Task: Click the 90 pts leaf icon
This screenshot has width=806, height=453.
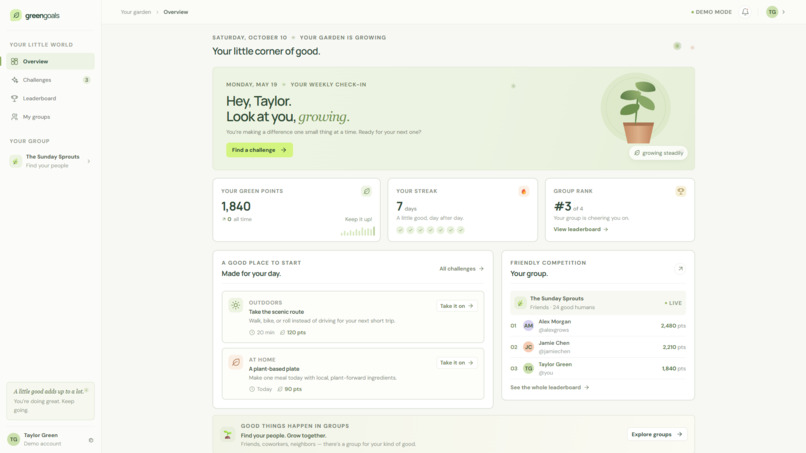Action: click(x=280, y=389)
